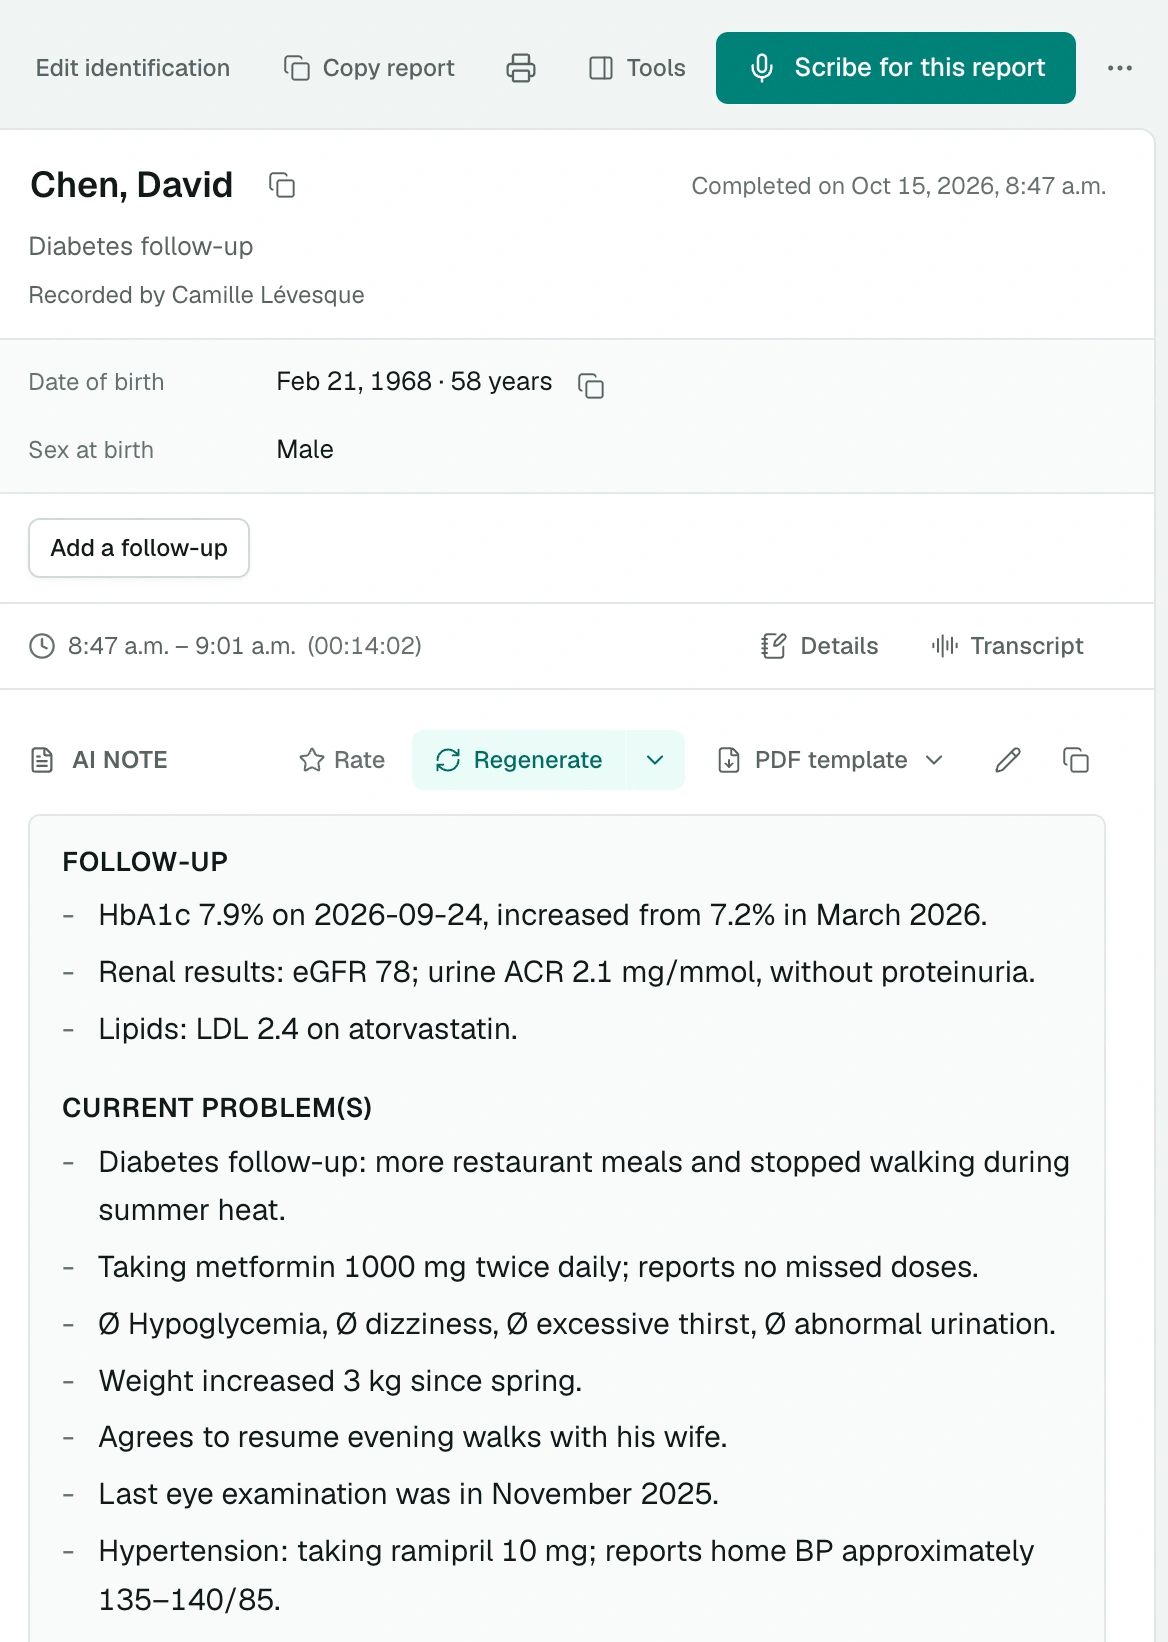Open the more options ellipsis menu
1168x1642 pixels.
click(1120, 68)
